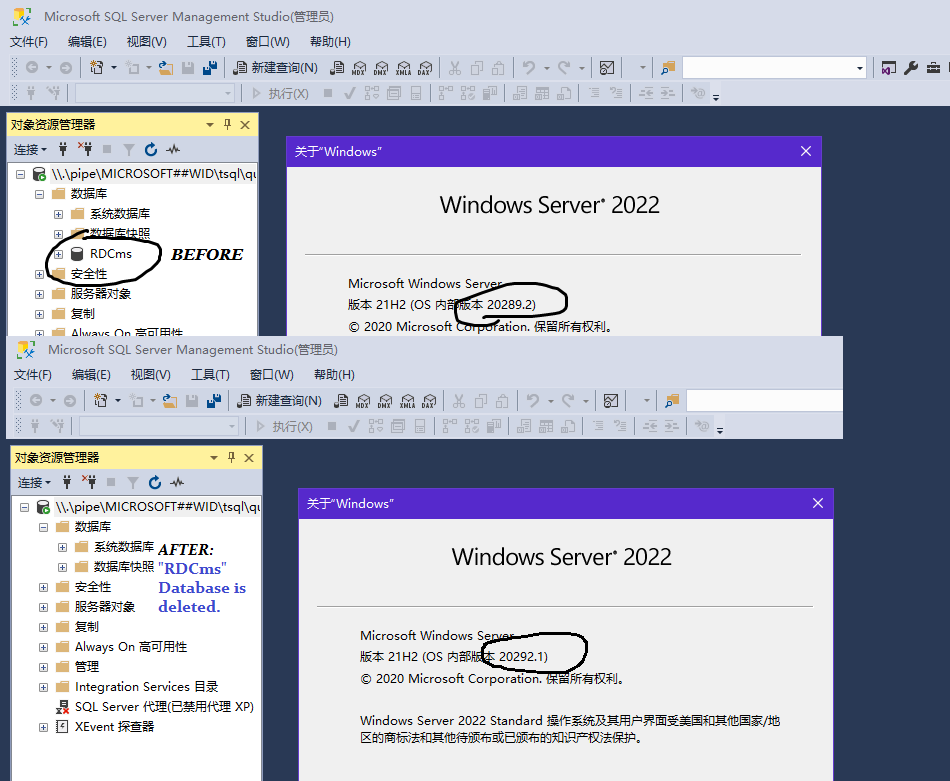Click New Query button in the AFTER window
The image size is (950, 781).
click(280, 400)
